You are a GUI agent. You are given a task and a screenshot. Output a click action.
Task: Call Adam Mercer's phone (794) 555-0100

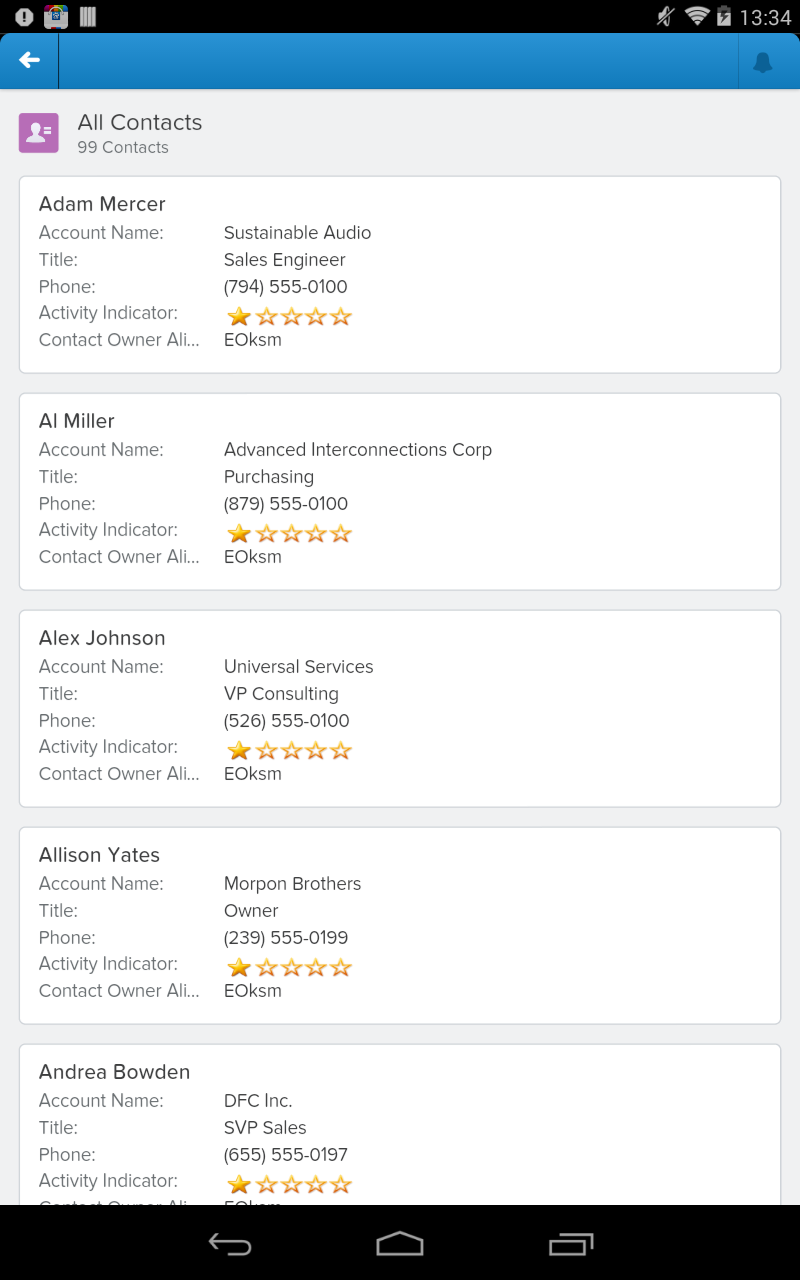click(x=286, y=287)
